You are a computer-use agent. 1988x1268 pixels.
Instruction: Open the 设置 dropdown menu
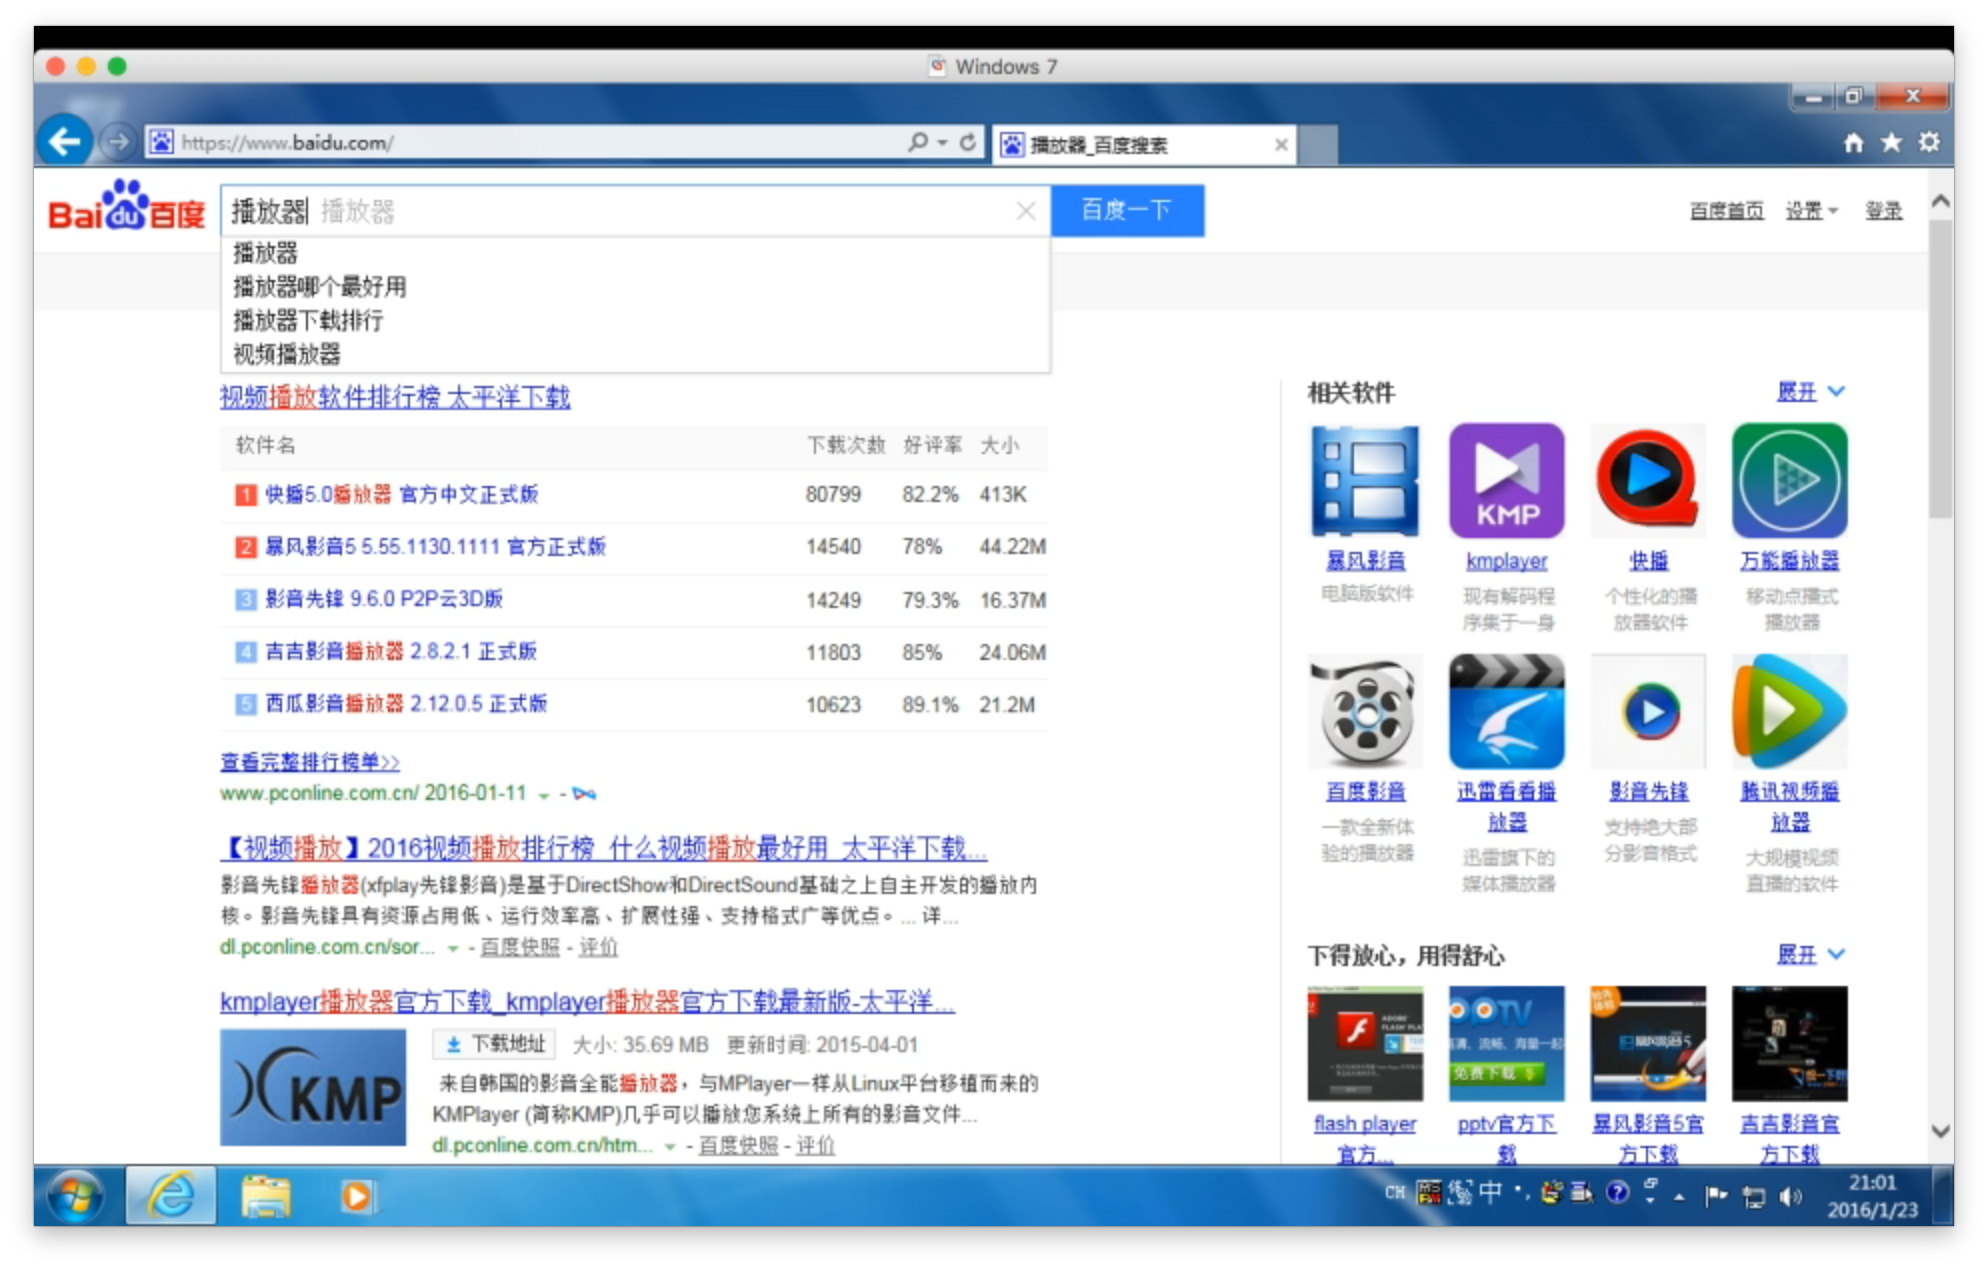click(1811, 211)
